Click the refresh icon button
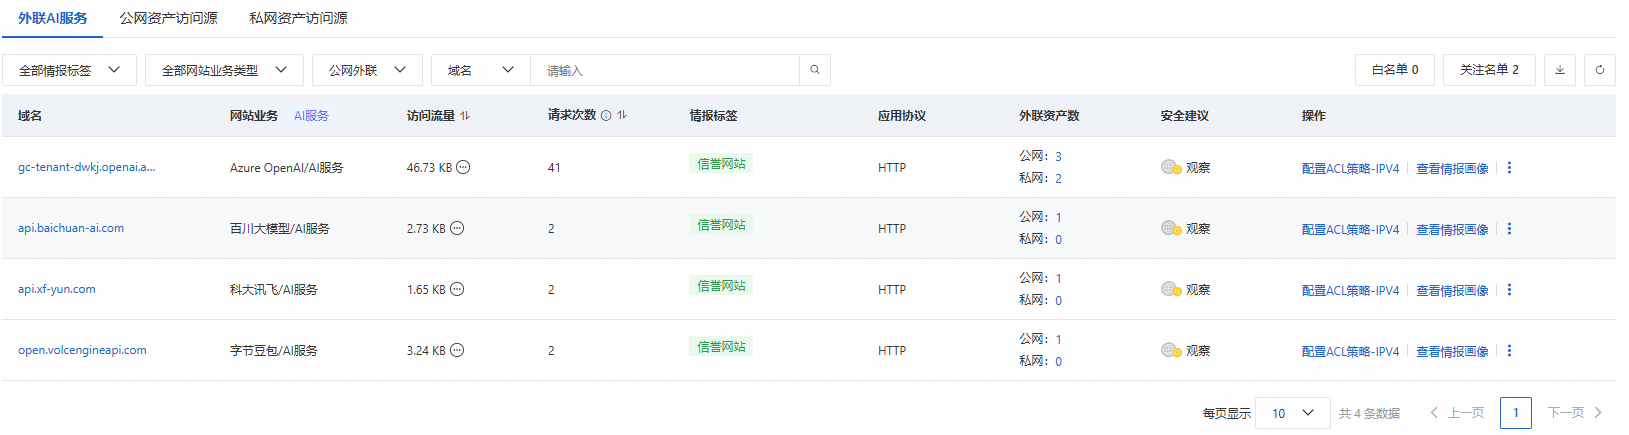This screenshot has width=1629, height=435. click(1600, 70)
